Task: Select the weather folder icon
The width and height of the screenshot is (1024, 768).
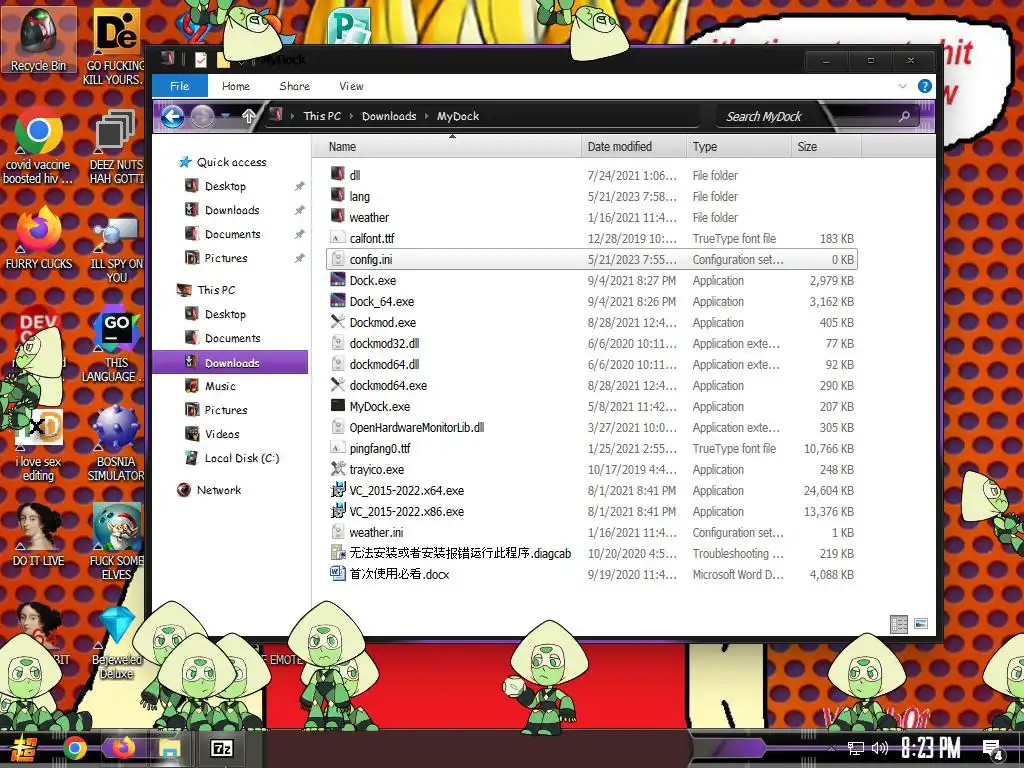Action: pos(338,216)
